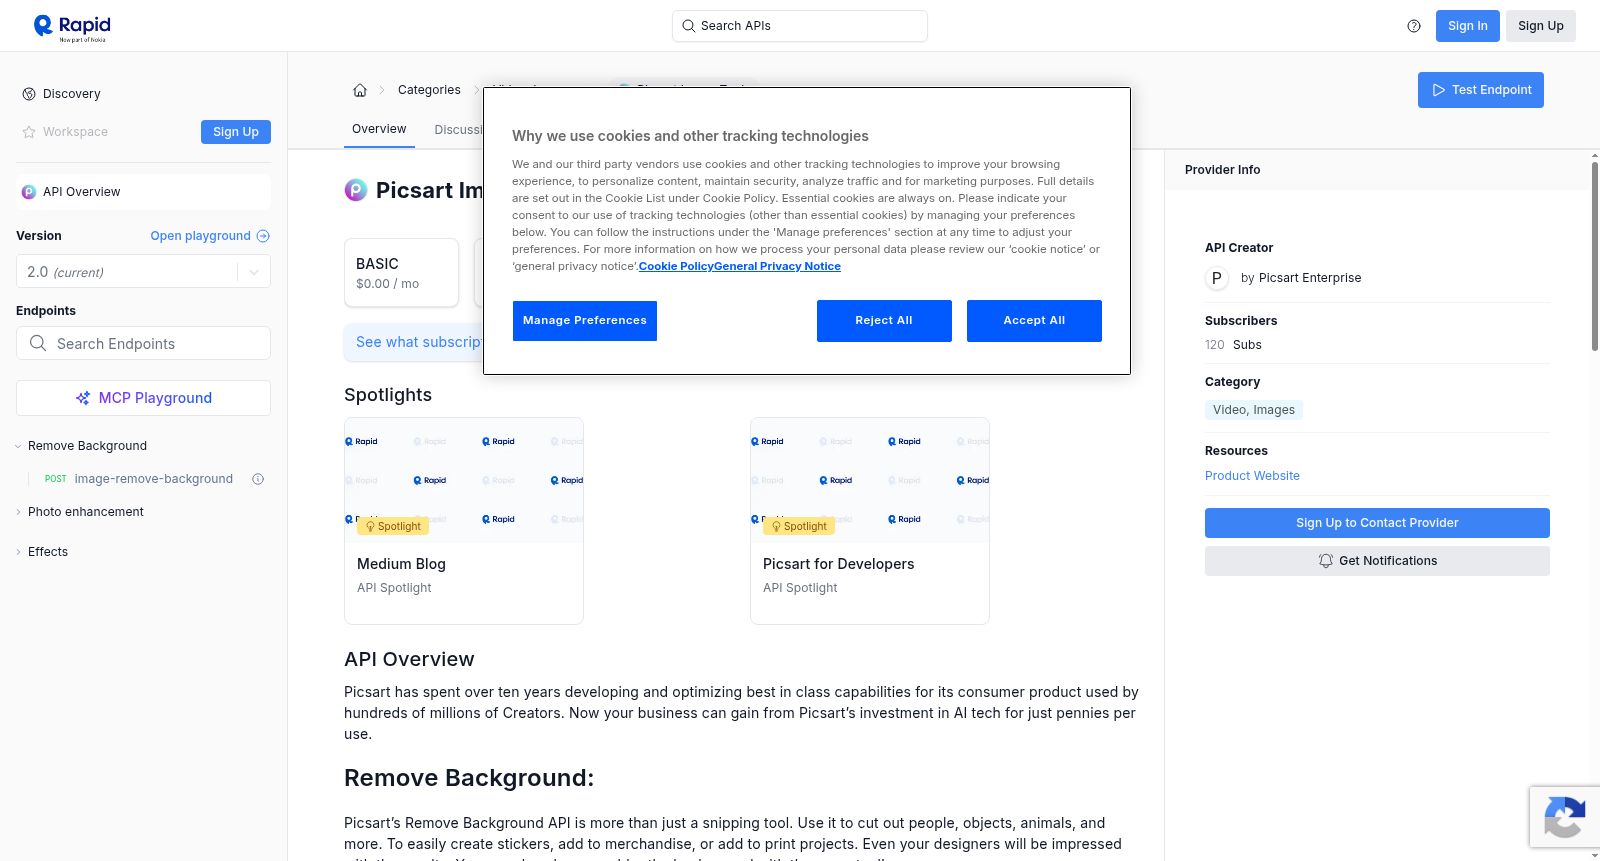
Task: Click the Workspace star icon
Action: tap(29, 132)
